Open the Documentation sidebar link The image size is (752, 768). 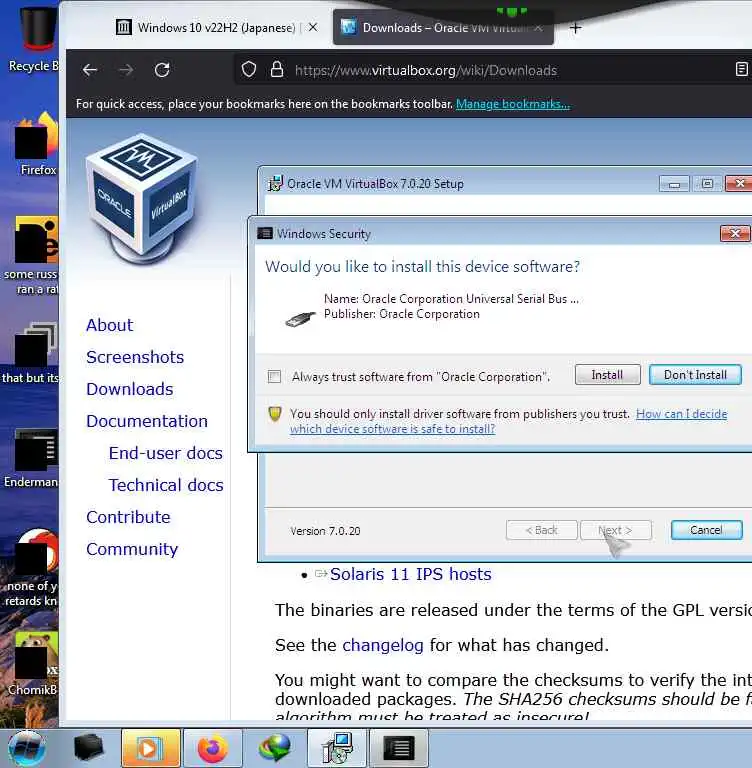click(147, 421)
